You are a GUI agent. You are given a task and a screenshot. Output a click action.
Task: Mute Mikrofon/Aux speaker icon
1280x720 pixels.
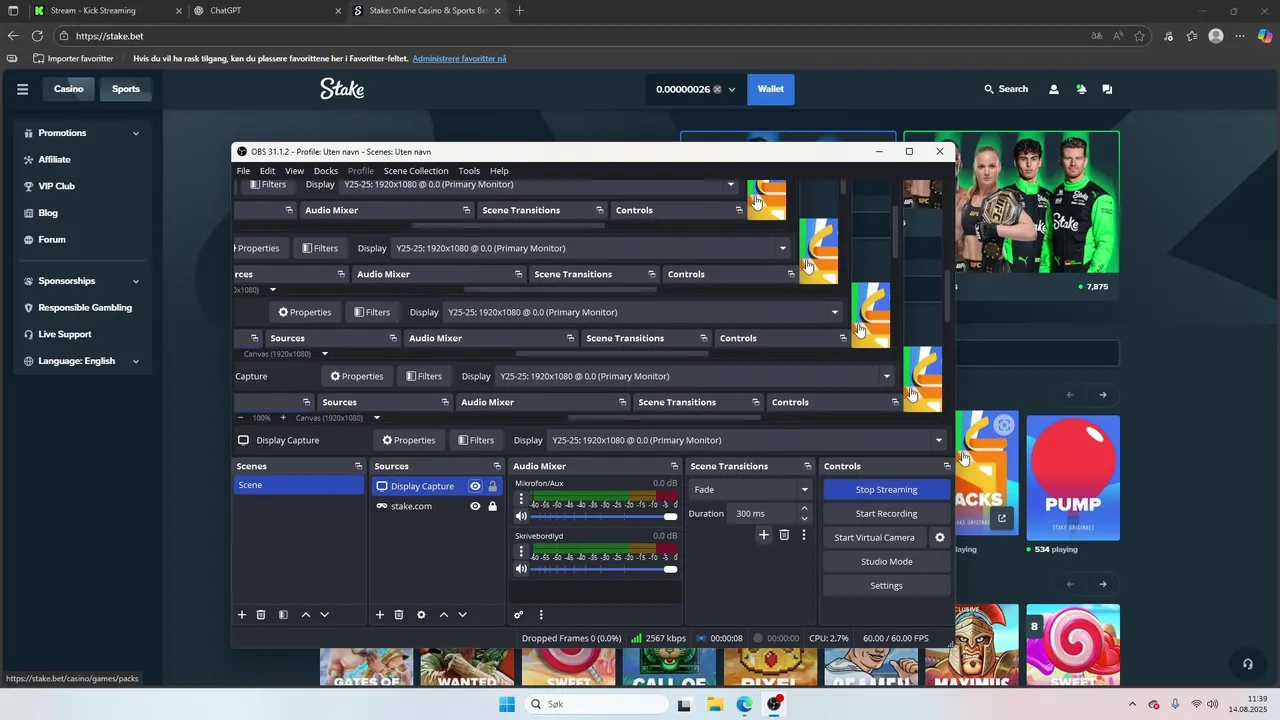pos(521,516)
